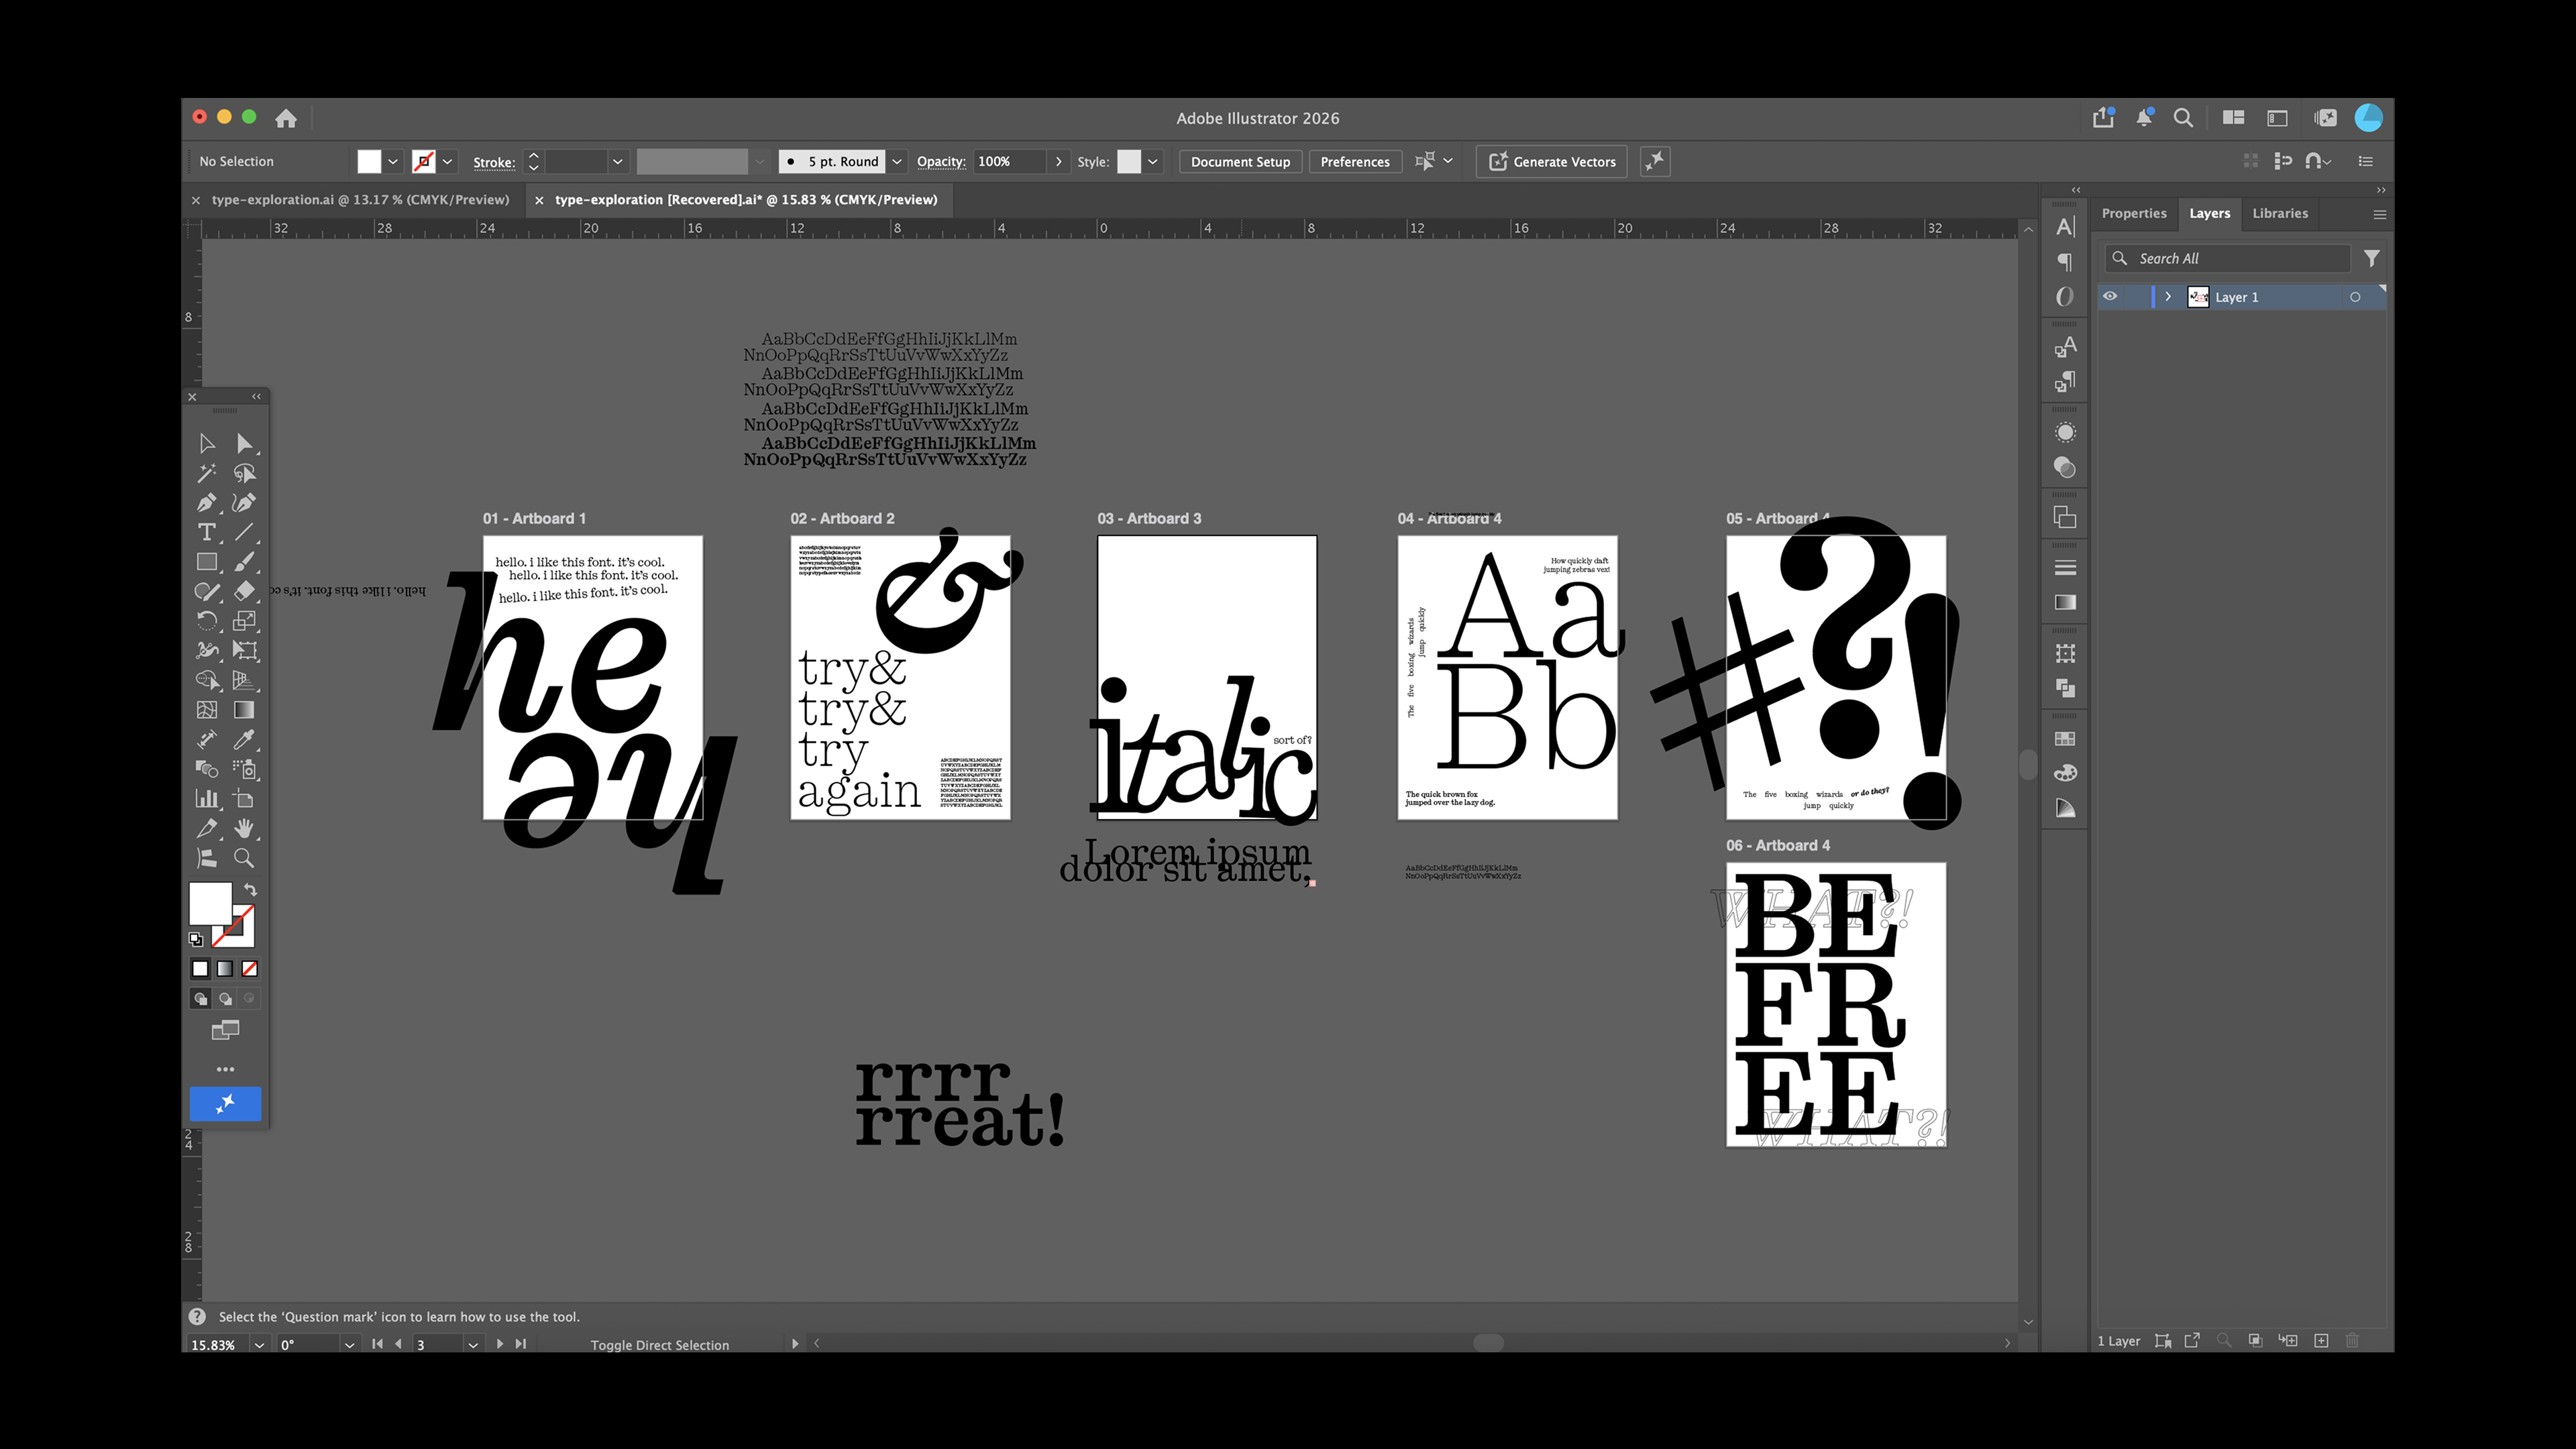
Task: Switch to the Properties tab
Action: [2134, 213]
